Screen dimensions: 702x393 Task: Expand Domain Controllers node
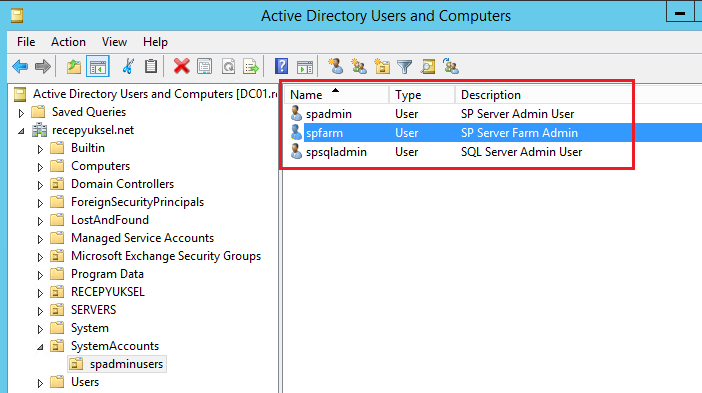pyautogui.click(x=40, y=185)
